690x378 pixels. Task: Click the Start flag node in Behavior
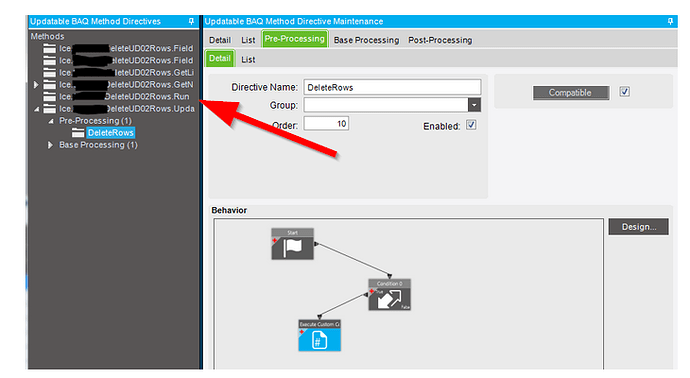pyautogui.click(x=293, y=244)
